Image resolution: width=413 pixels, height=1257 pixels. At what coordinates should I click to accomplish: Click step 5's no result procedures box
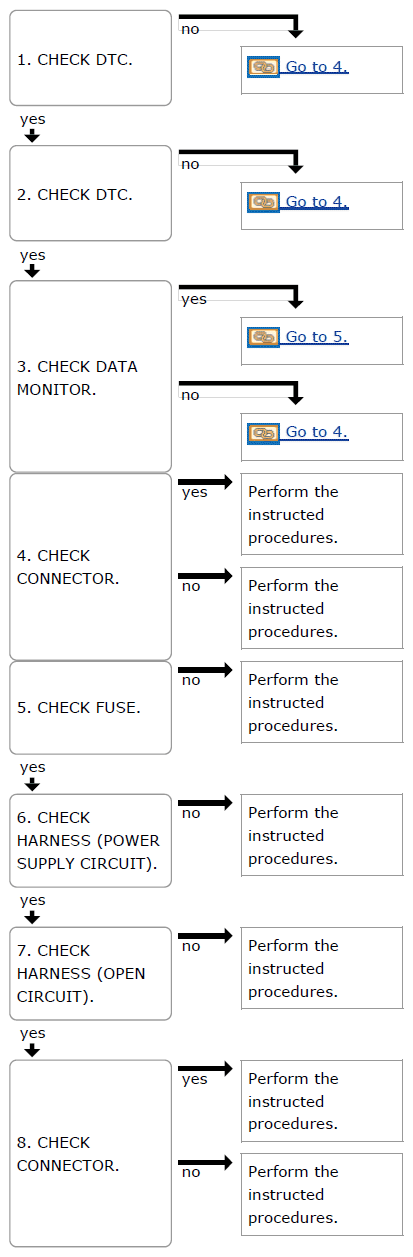coord(322,702)
